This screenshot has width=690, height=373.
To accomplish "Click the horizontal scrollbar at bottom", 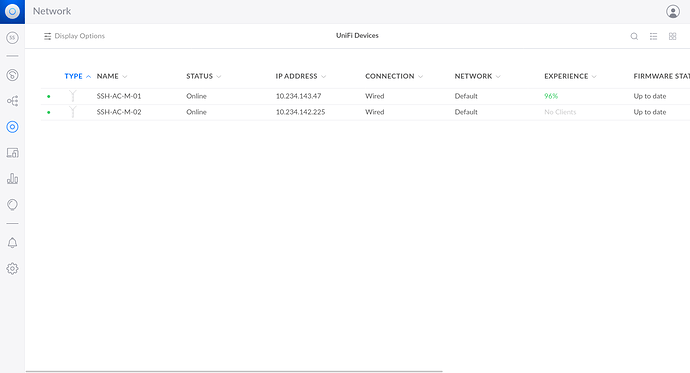I will [x=234, y=371].
